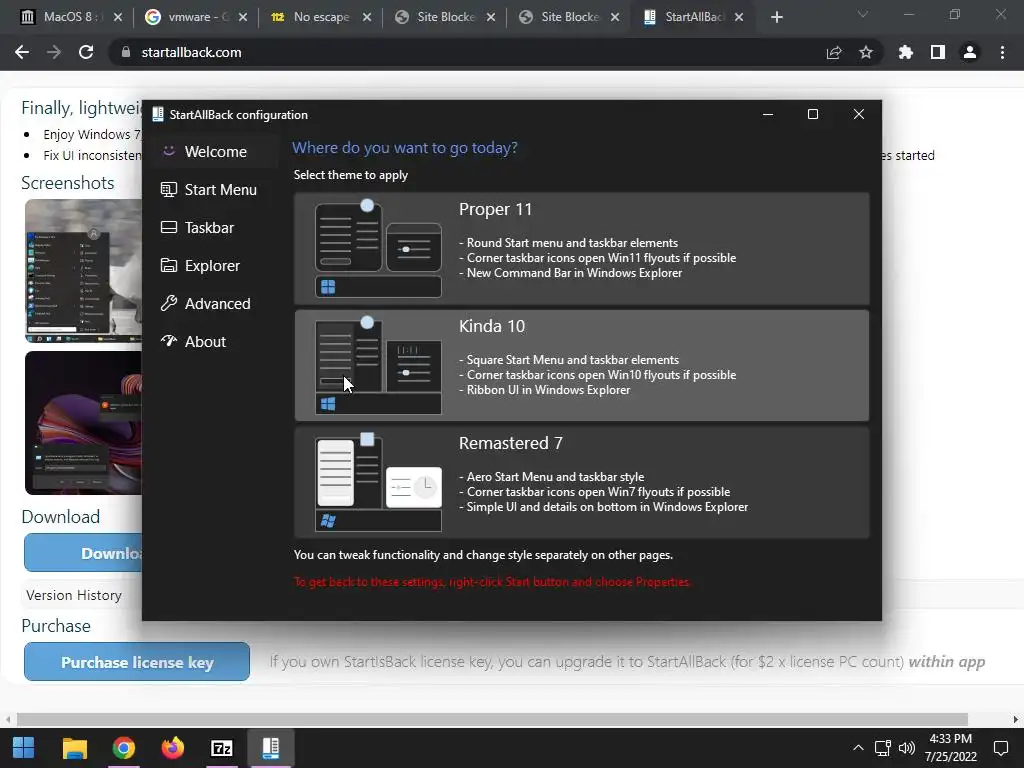This screenshot has width=1024, height=768.
Task: Open the second webpage screenshot thumbnail
Action: click(x=83, y=423)
